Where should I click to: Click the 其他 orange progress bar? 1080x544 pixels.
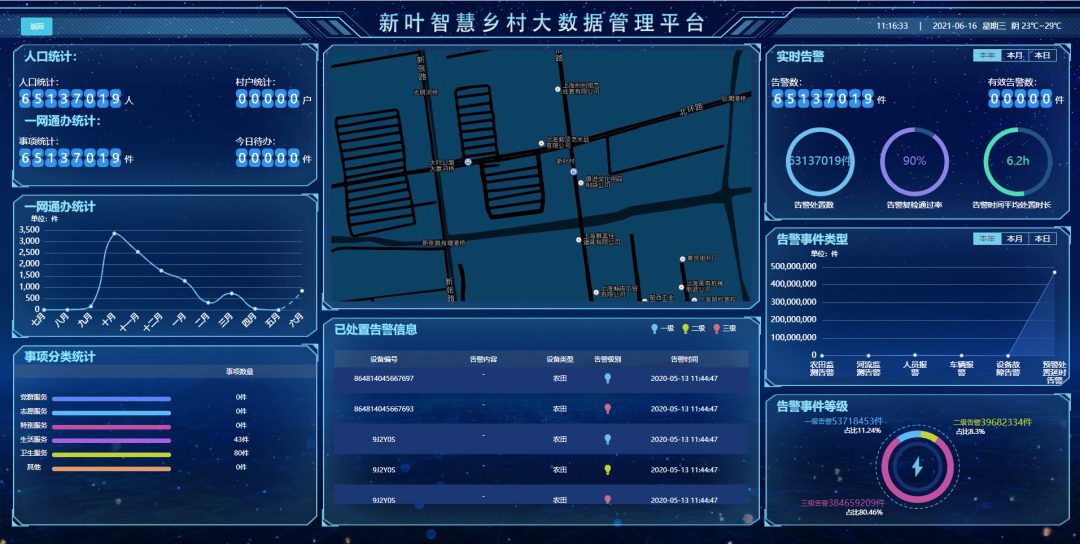tap(112, 468)
